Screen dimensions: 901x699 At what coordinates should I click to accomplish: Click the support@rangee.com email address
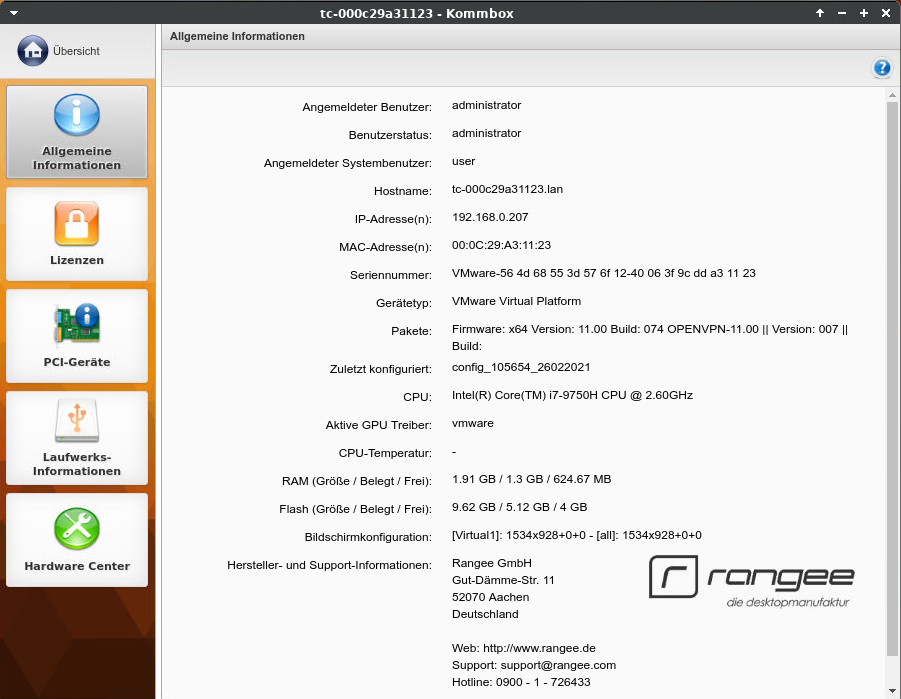560,665
